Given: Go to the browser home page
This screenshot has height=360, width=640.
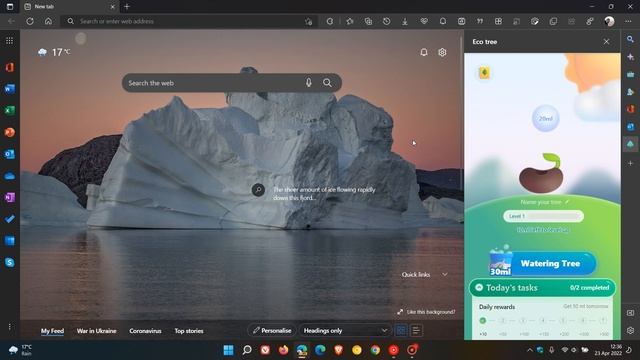Looking at the screenshot, I should [x=48, y=21].
